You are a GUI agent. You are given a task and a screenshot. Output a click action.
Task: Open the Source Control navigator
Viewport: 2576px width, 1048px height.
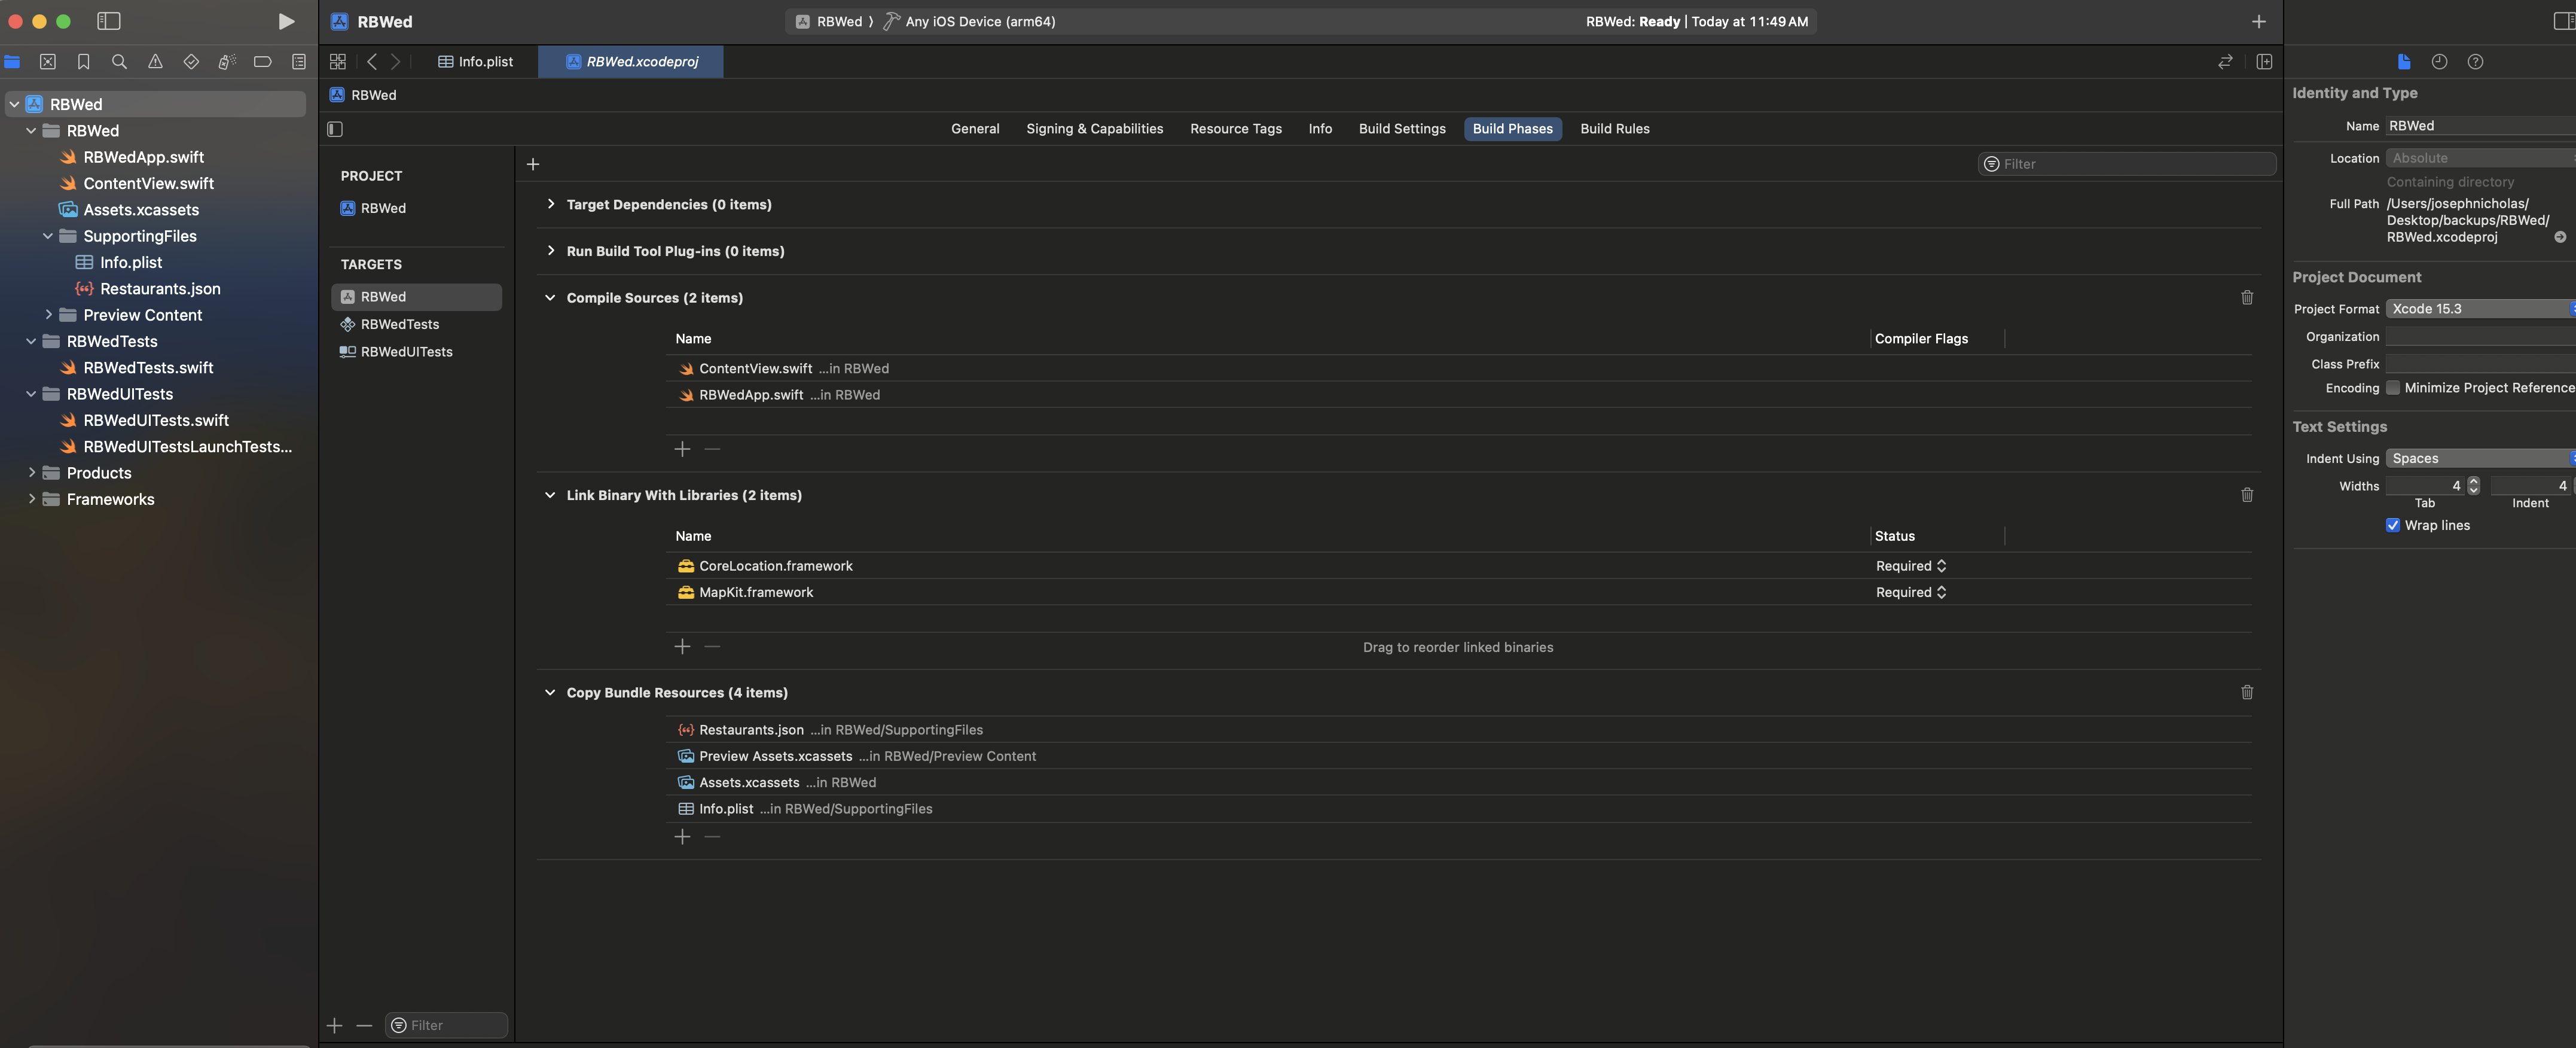pyautogui.click(x=47, y=62)
